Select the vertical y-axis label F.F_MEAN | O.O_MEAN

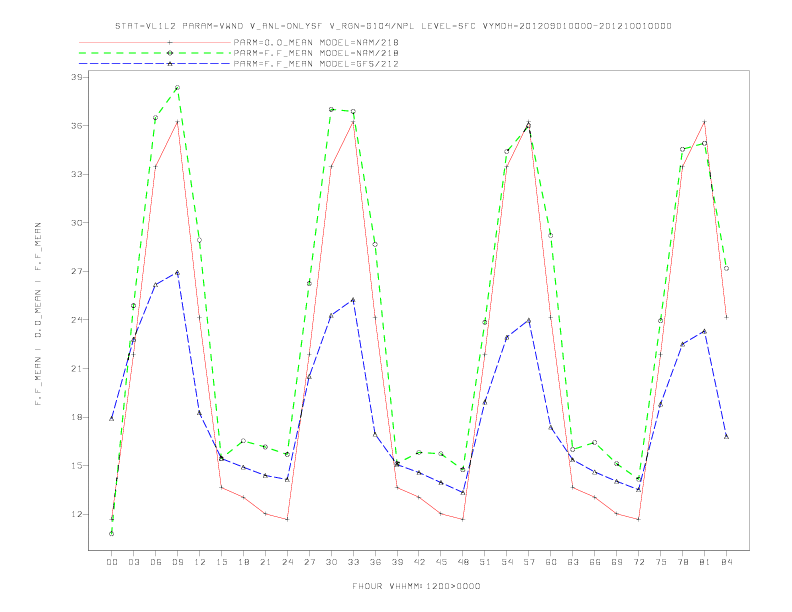click(x=38, y=314)
